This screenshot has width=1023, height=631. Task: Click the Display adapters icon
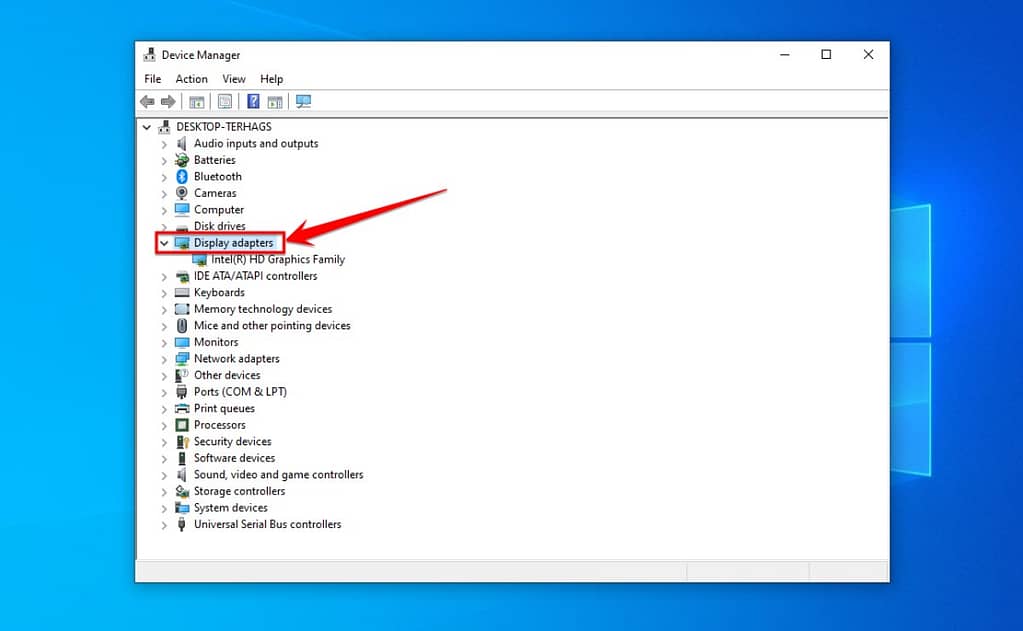pos(182,243)
